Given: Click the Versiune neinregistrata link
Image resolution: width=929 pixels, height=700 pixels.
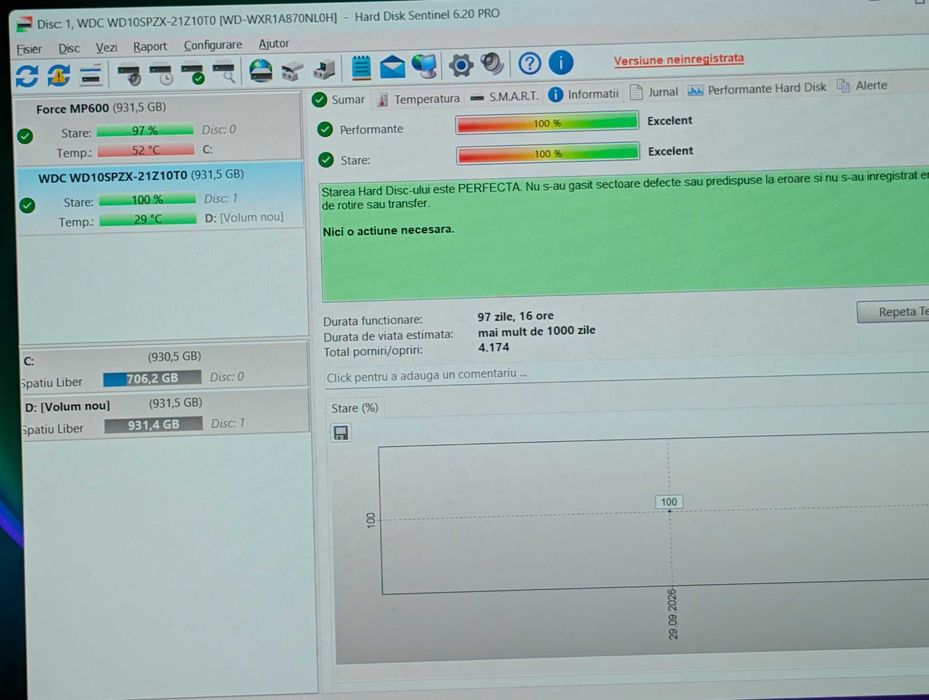Looking at the screenshot, I should [678, 60].
